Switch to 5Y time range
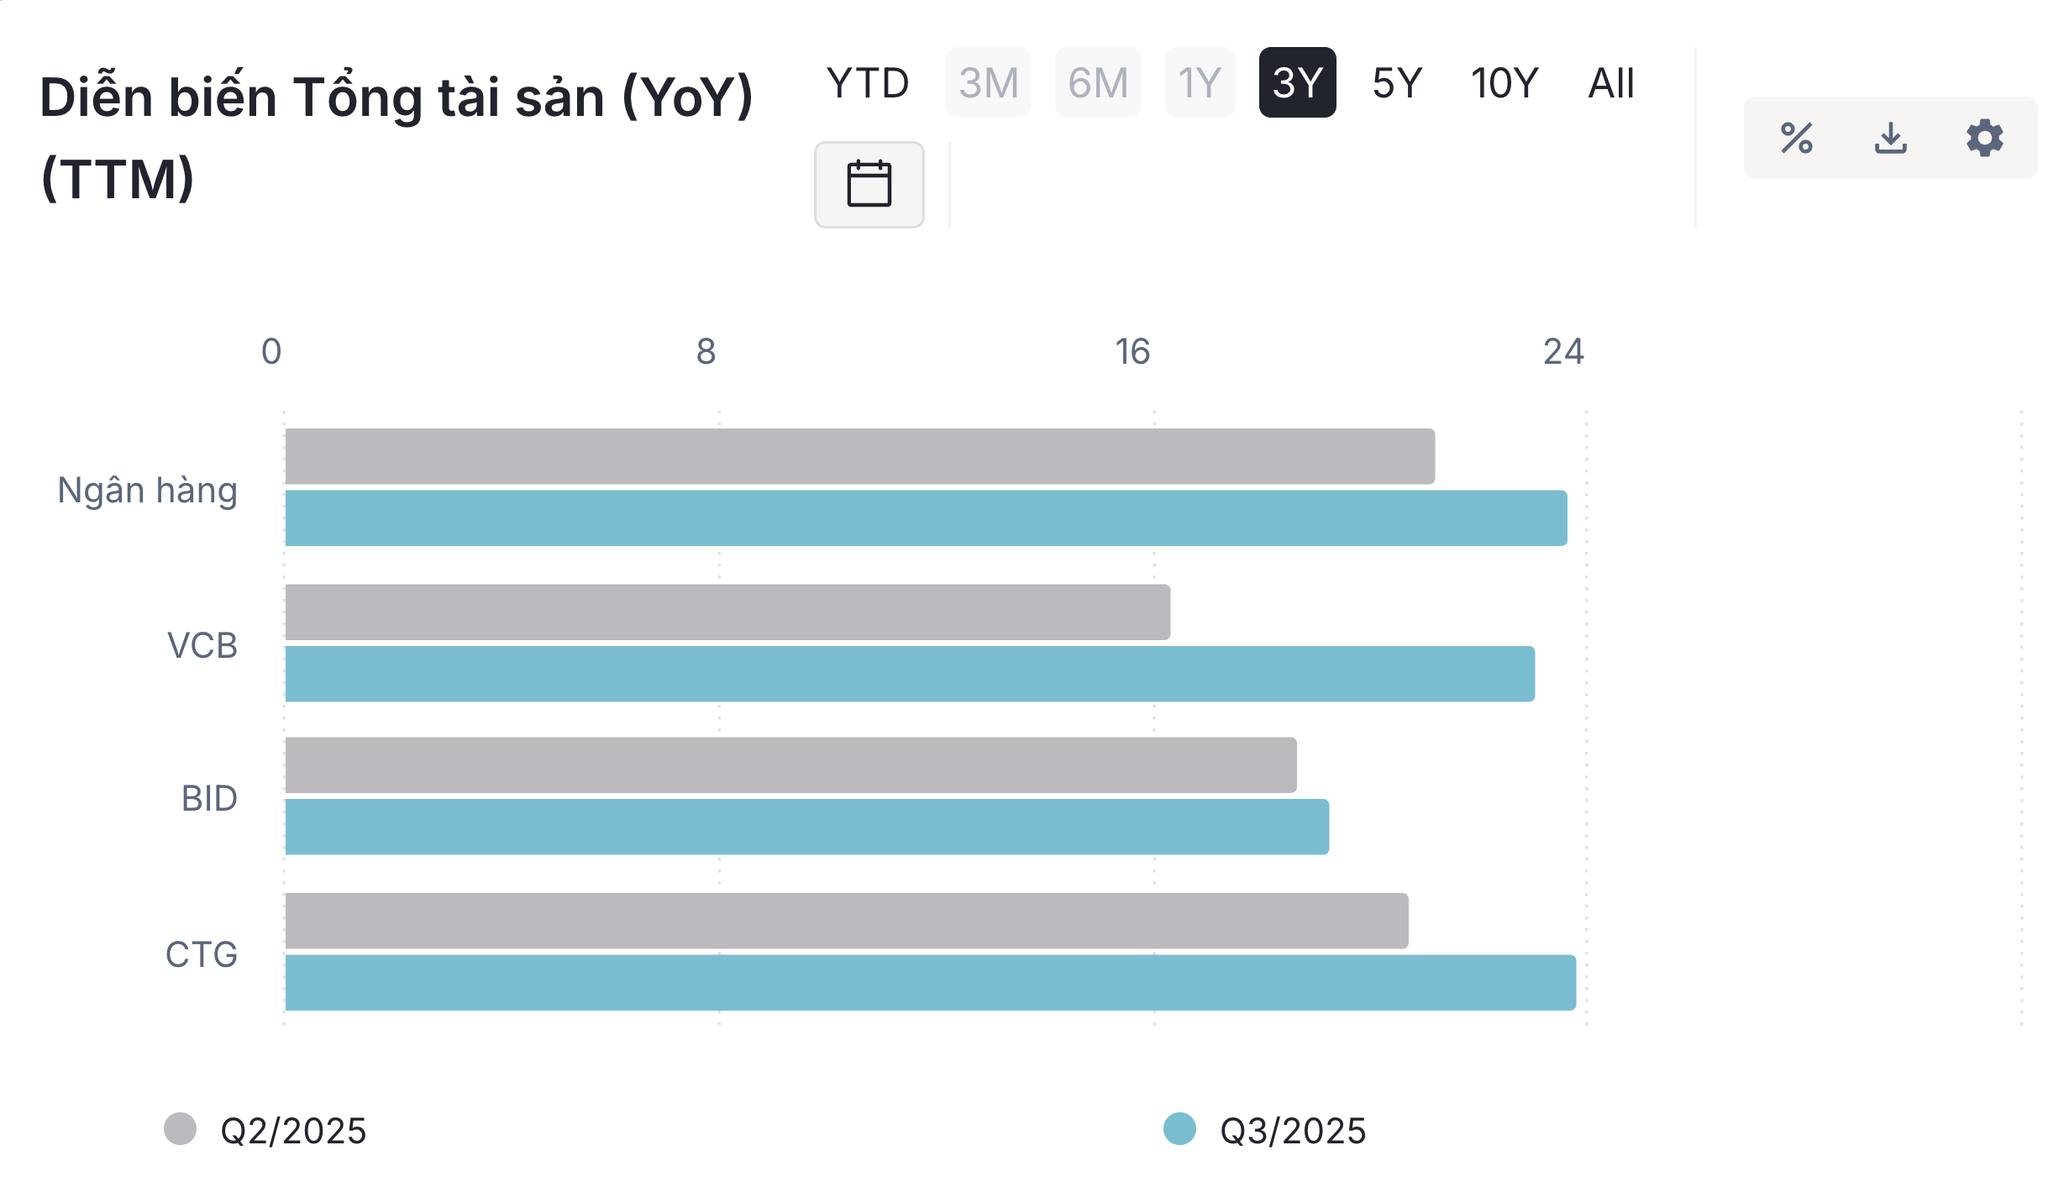This screenshot has height=1203, width=2048. point(1396,83)
